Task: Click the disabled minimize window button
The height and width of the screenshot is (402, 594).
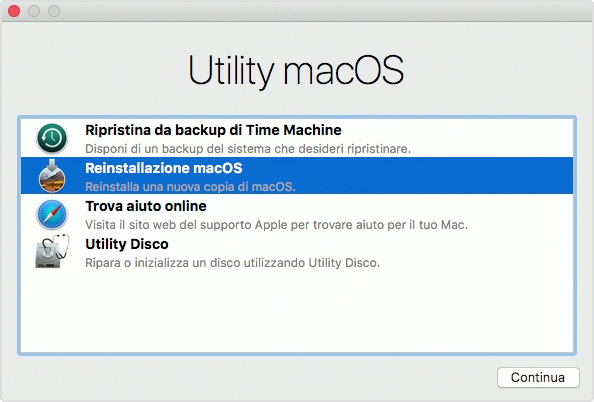Action: 34,11
